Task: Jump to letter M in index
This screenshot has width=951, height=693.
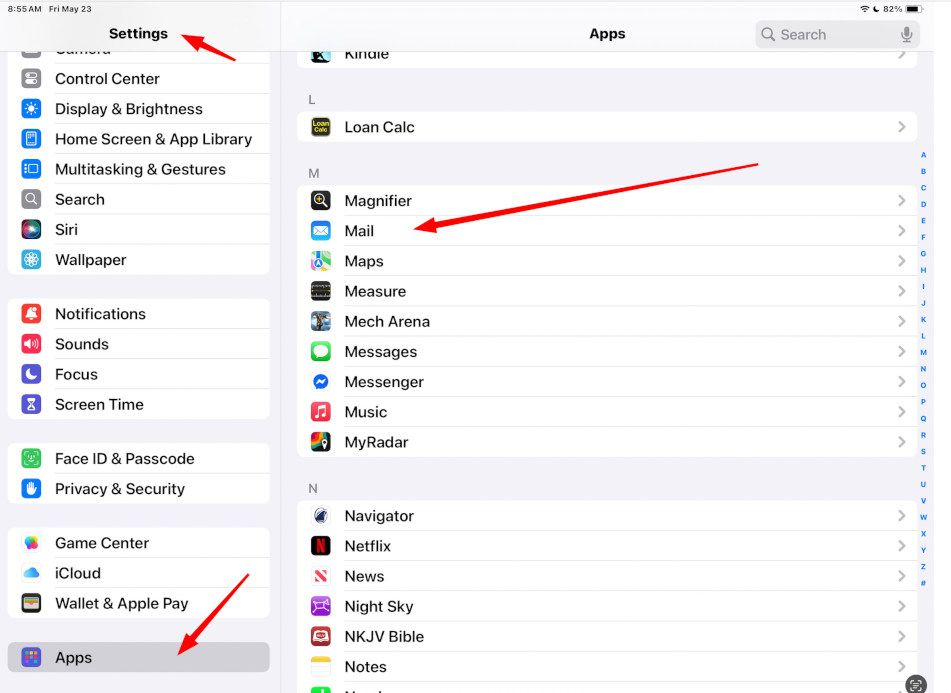Action: point(923,352)
